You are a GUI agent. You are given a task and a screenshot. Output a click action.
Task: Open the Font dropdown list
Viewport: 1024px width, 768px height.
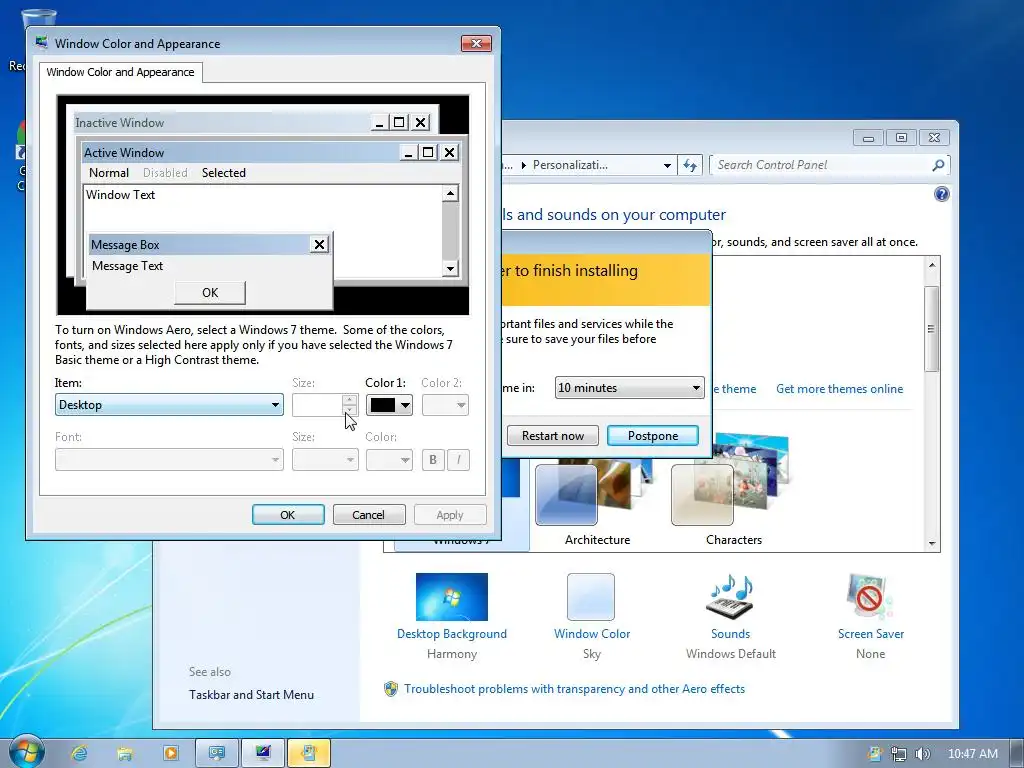coord(169,460)
